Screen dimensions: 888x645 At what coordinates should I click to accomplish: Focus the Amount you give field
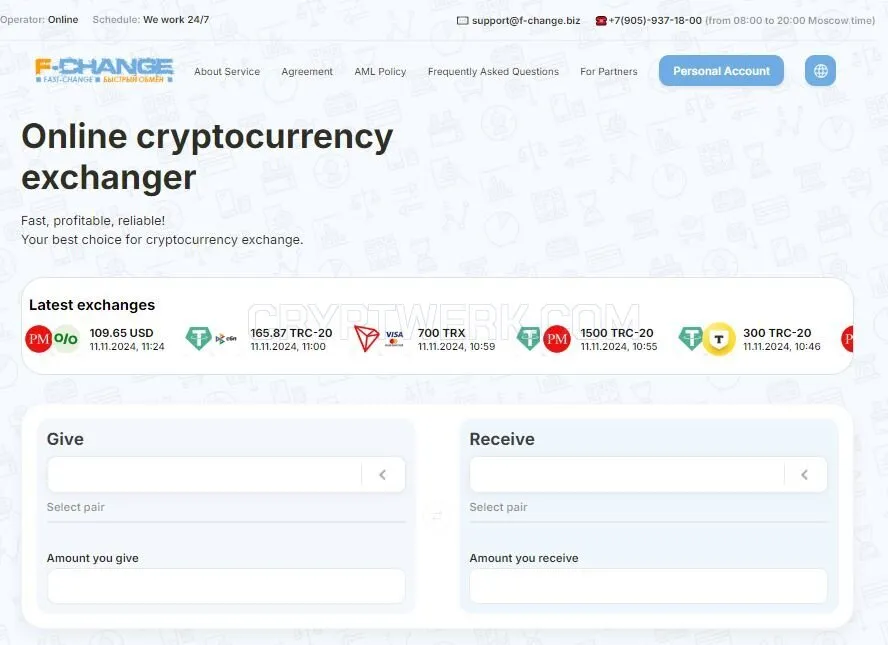[226, 586]
